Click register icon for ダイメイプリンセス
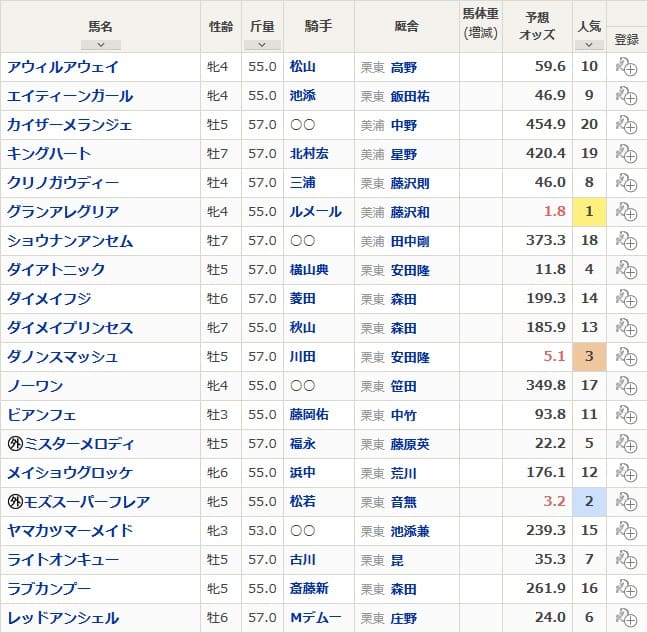Screen dimensions: 647x633 (626, 328)
